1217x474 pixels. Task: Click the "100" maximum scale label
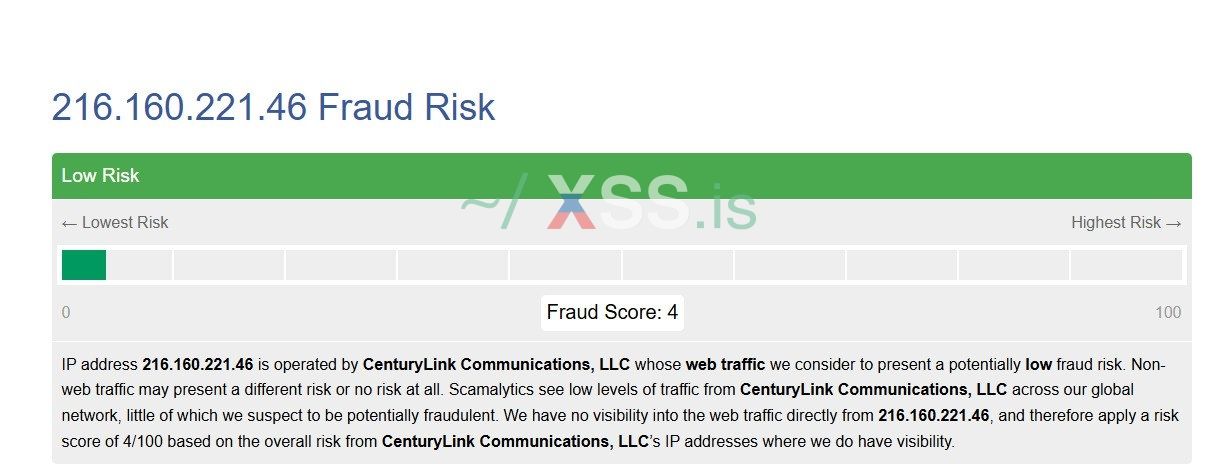tap(1167, 313)
